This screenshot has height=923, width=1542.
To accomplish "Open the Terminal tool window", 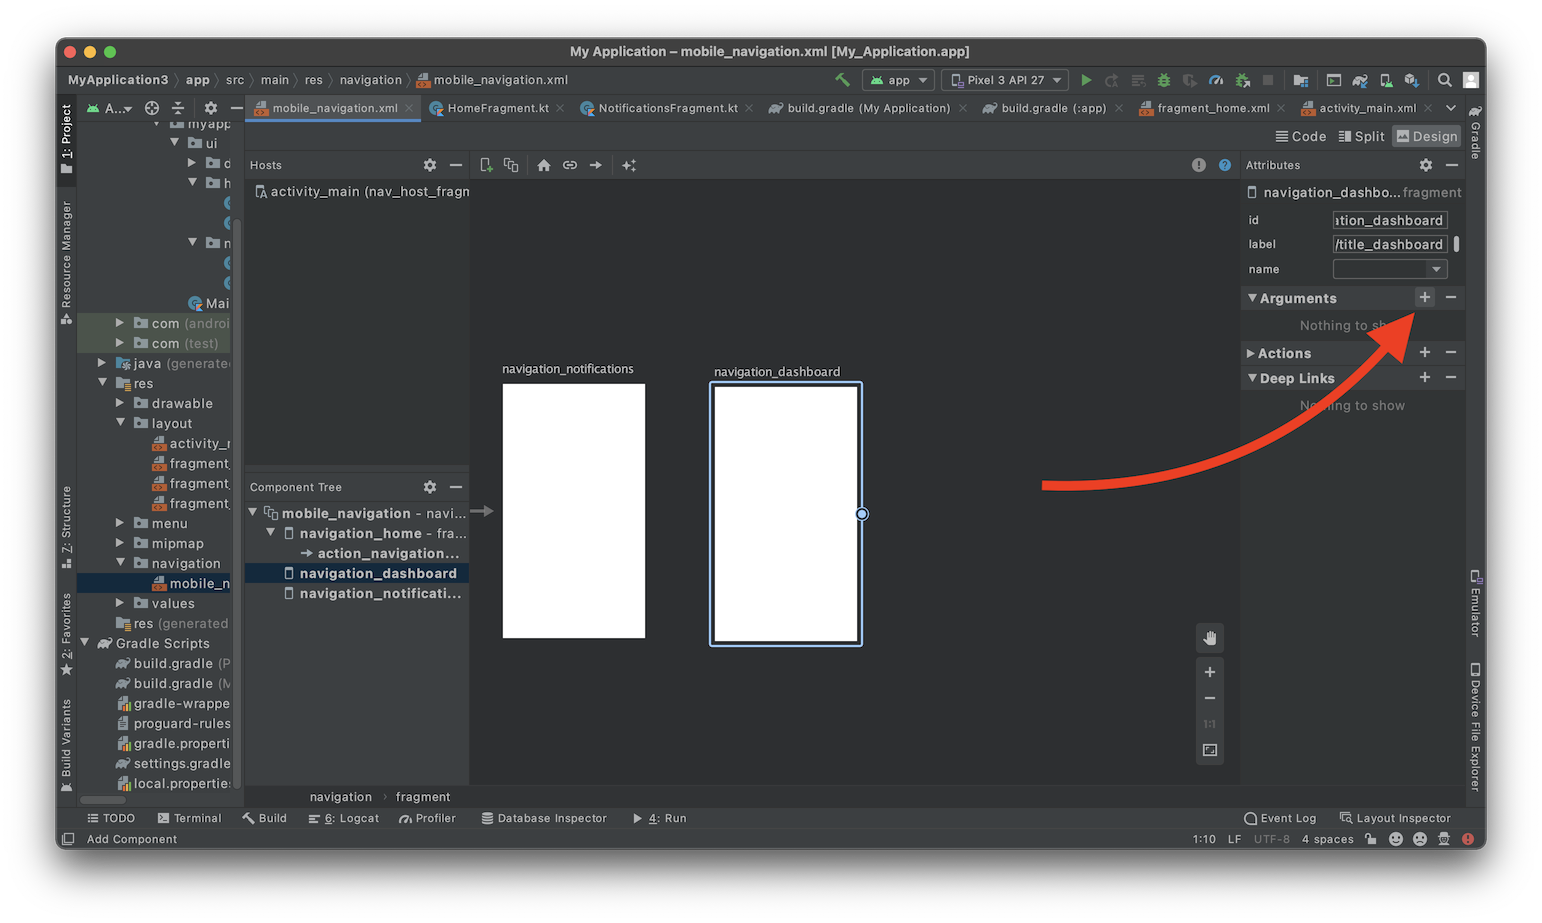I will click(x=189, y=818).
